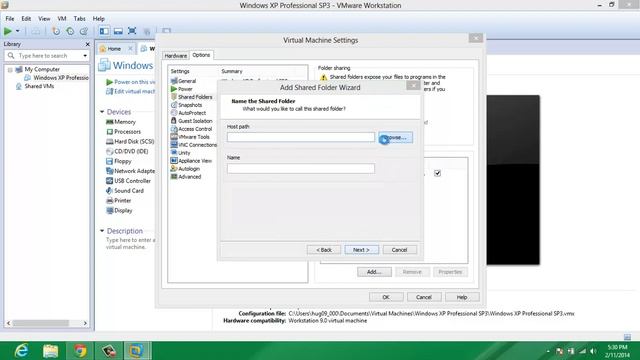Image resolution: width=640 pixels, height=360 pixels.
Task: Click the revert to snapshot toolbar icon
Action: pos(70,31)
